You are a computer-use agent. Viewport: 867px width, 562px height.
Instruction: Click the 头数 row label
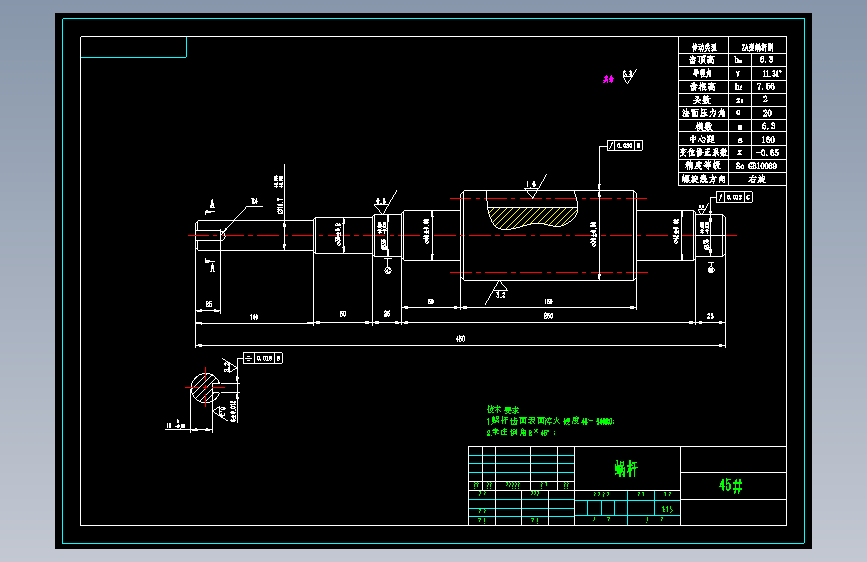[x=702, y=100]
